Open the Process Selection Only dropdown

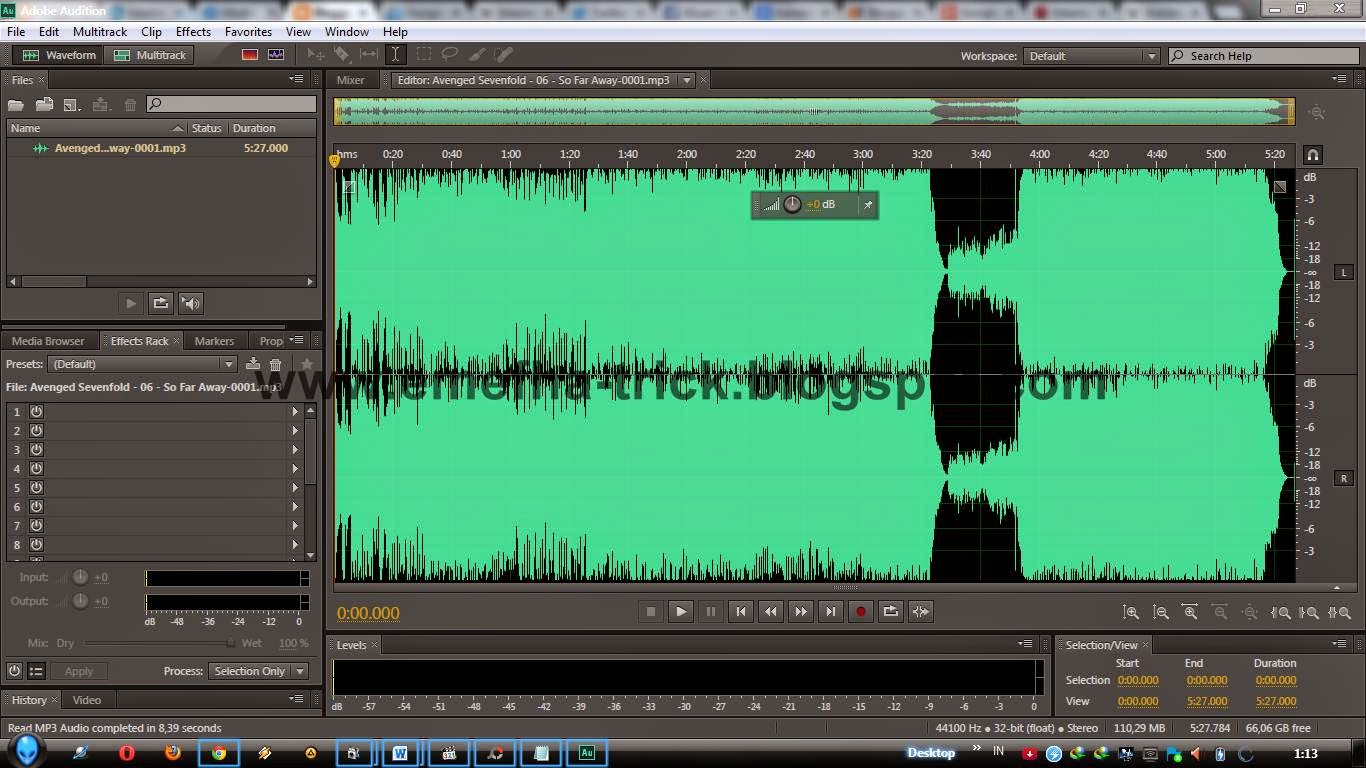(x=258, y=671)
